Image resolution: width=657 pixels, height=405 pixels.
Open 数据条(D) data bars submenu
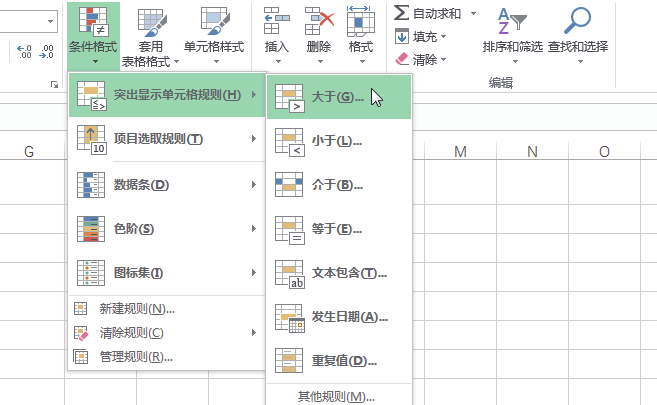(x=167, y=185)
